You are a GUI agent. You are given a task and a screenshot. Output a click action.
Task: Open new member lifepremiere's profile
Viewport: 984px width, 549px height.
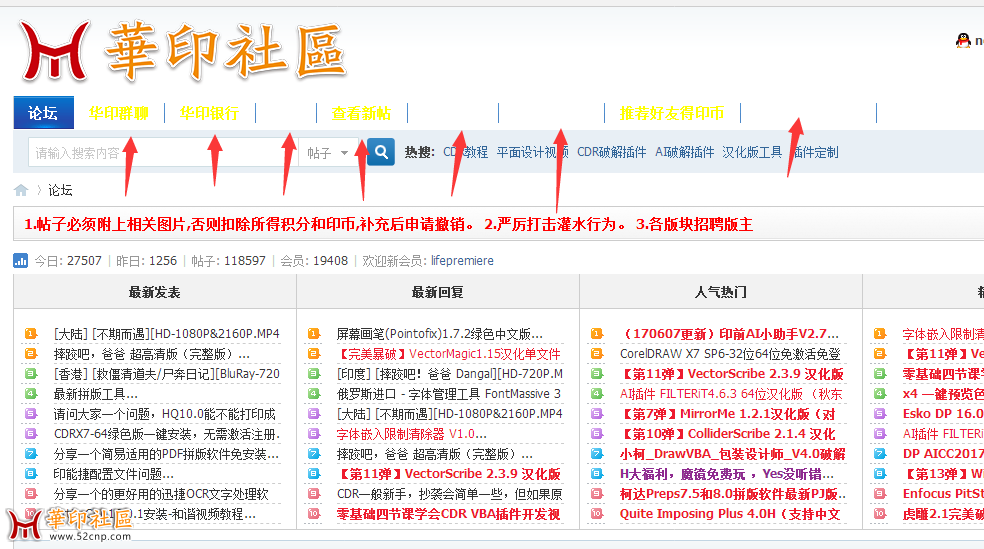click(x=463, y=260)
